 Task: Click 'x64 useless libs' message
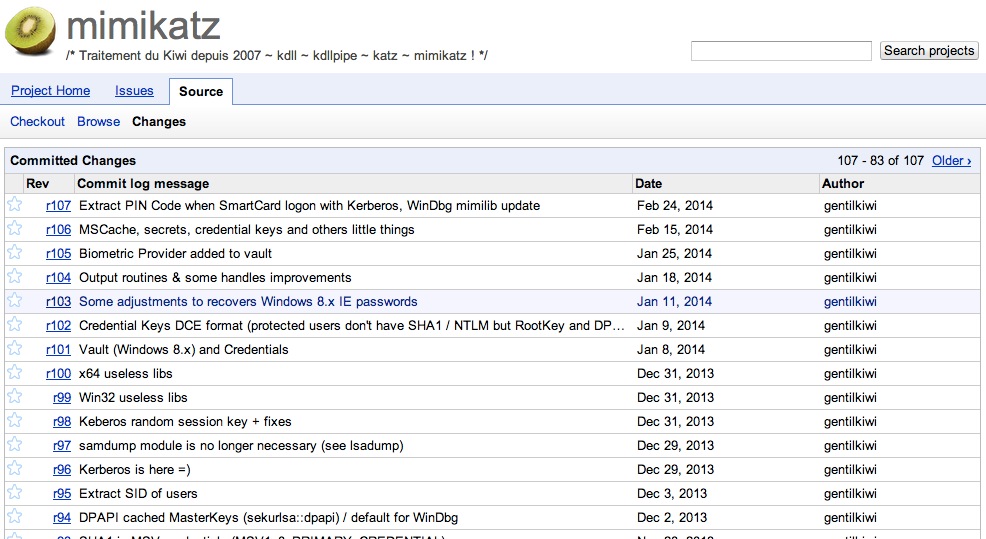point(125,374)
